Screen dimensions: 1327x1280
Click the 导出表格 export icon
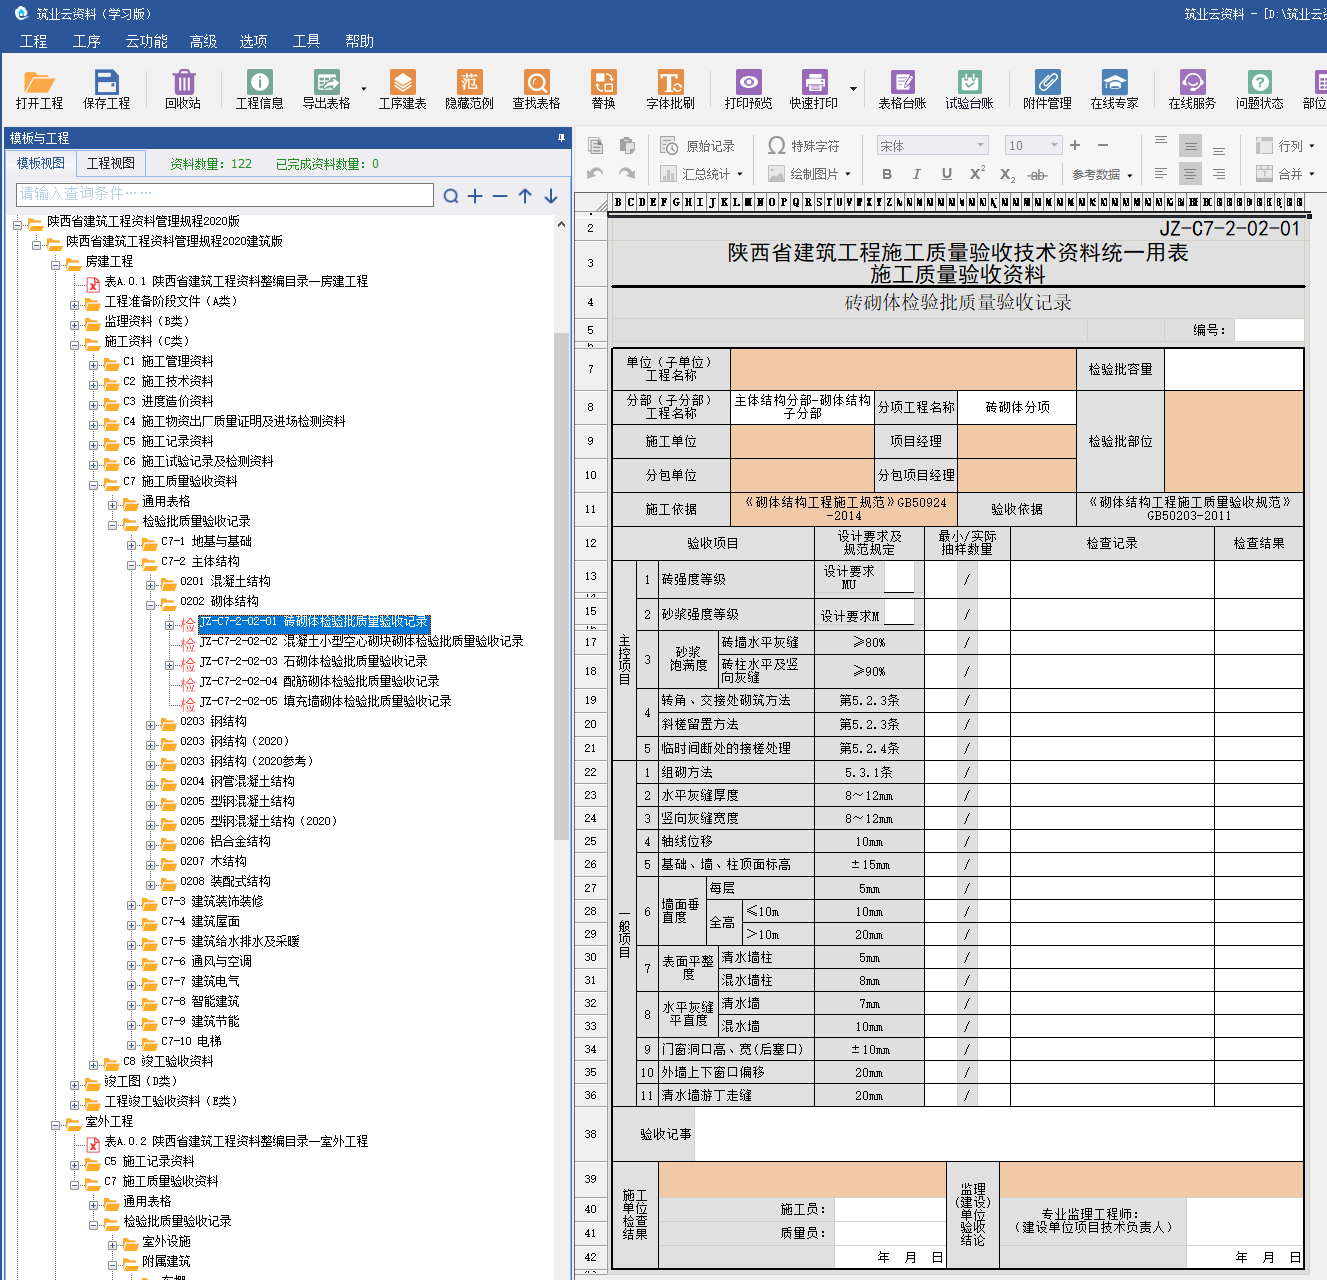326,89
